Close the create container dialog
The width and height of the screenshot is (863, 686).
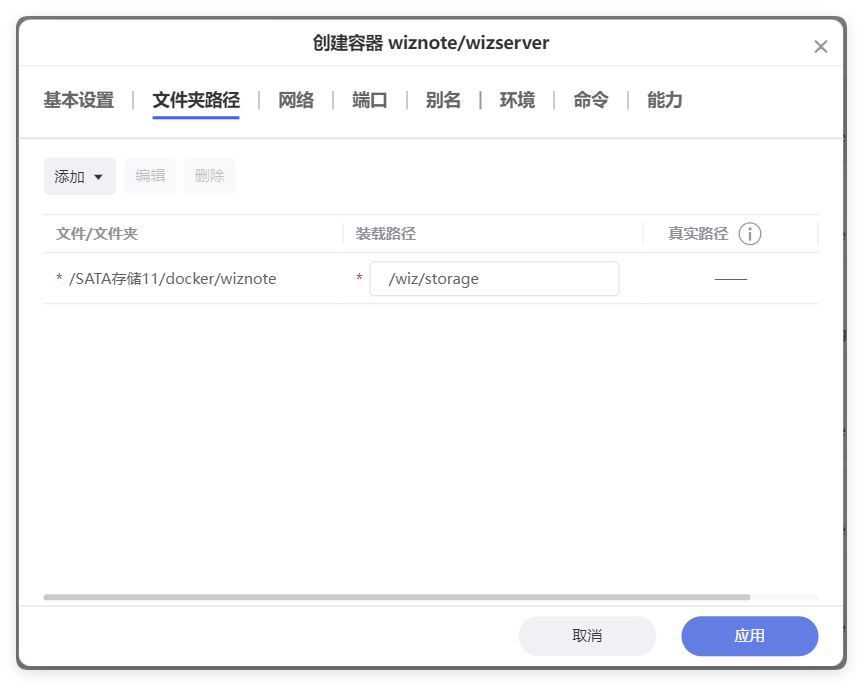pos(821,46)
